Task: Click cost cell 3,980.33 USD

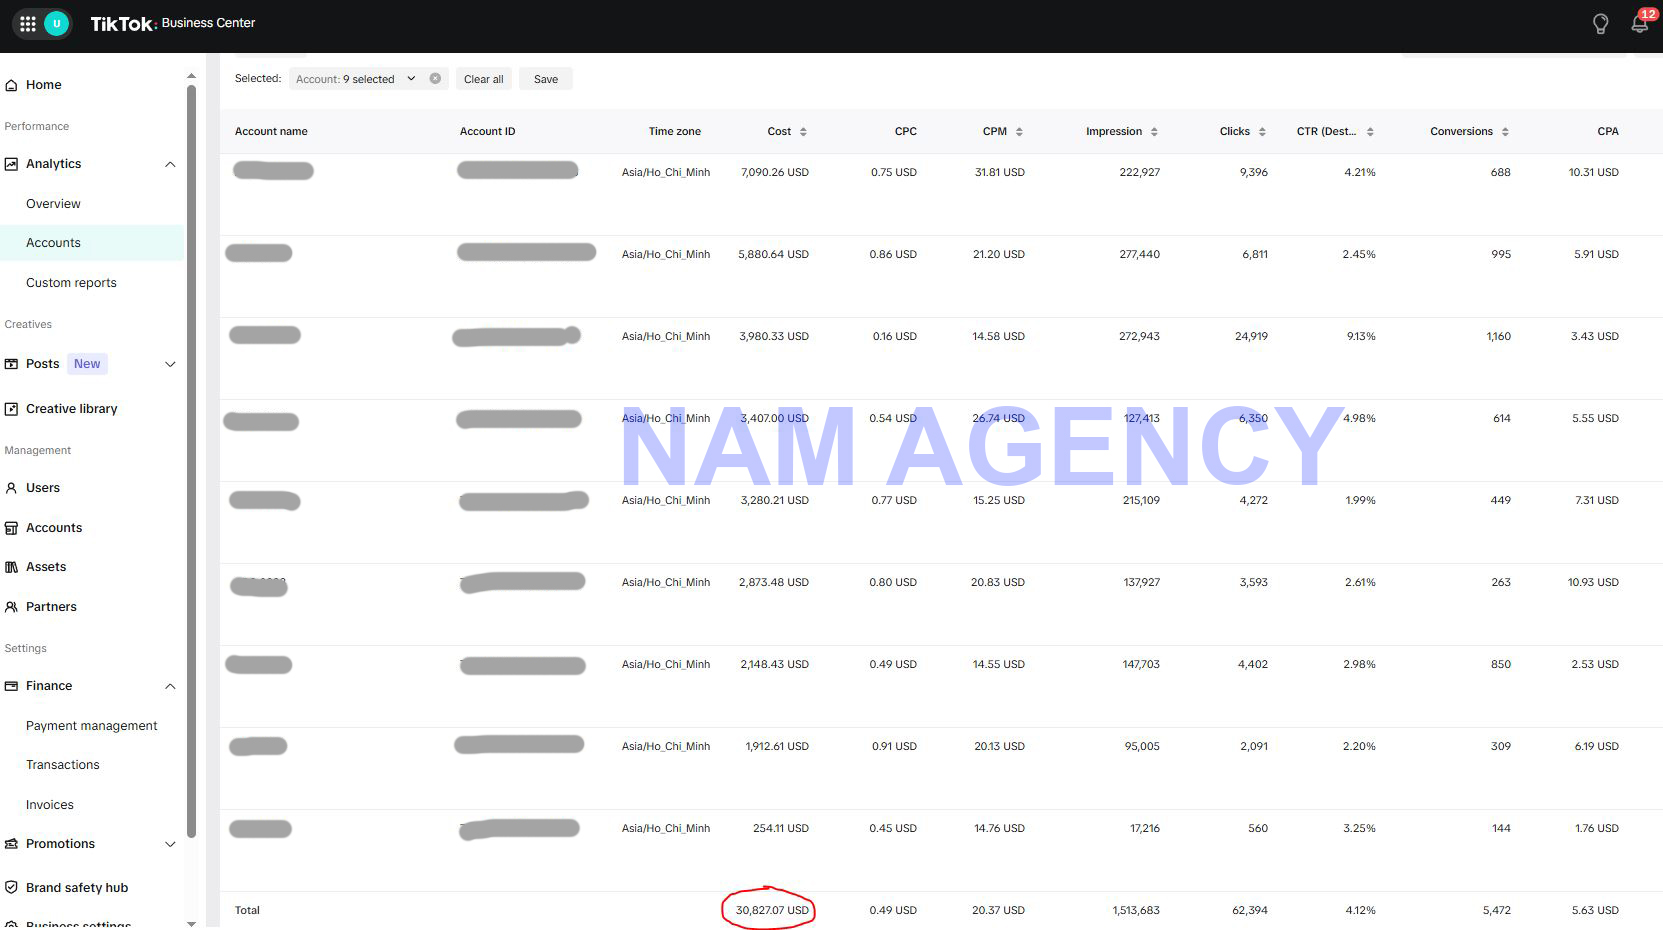Action: 774,337
